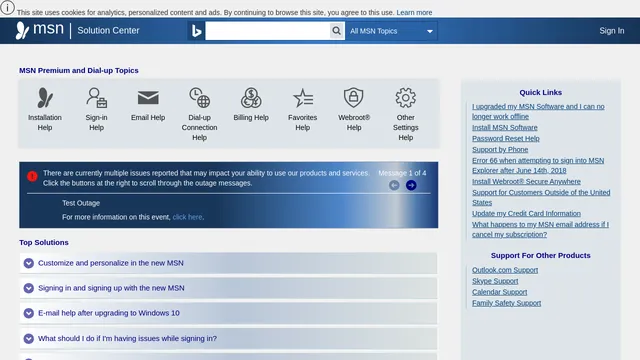Go to previous outage message arrow
Screen dimensions: 640x360
(x=394, y=185)
